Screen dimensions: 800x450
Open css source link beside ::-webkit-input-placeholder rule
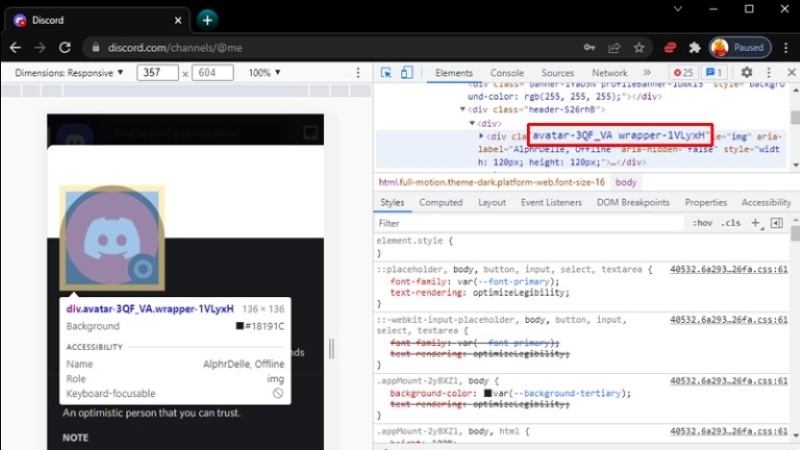click(729, 320)
